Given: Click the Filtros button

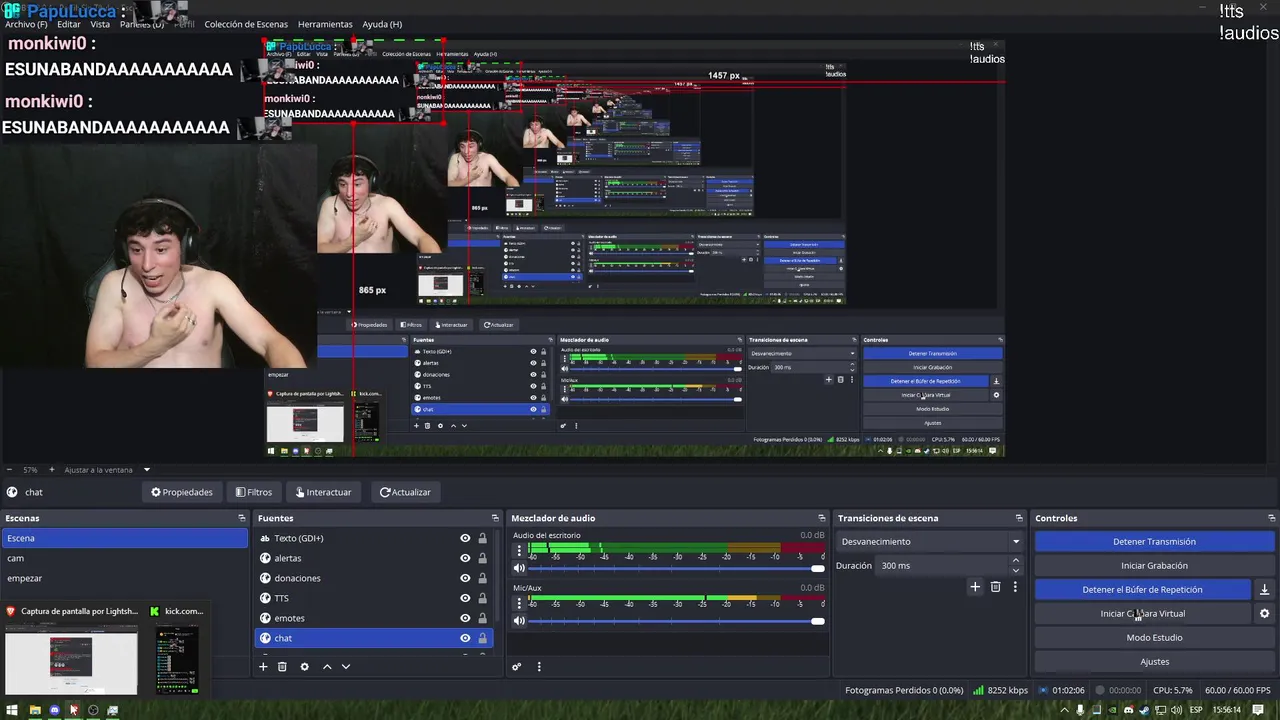Looking at the screenshot, I should (x=253, y=492).
